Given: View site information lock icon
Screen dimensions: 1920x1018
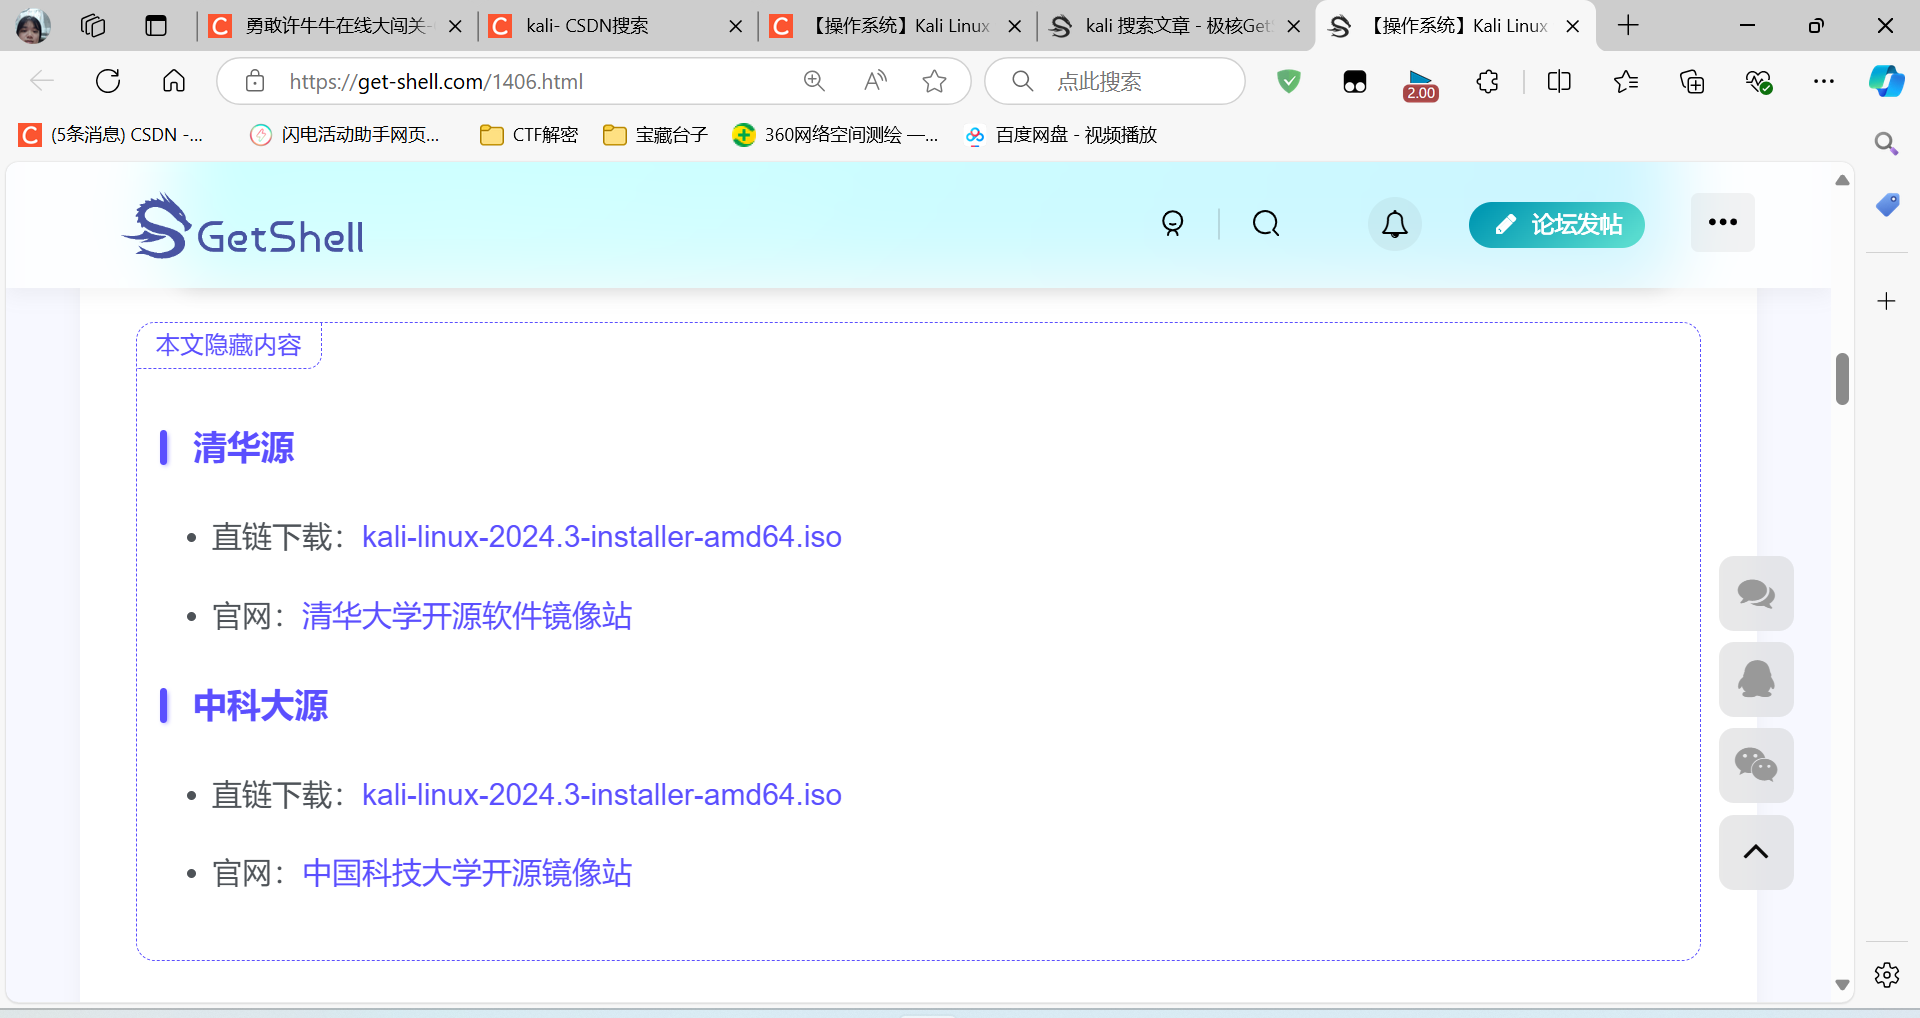Looking at the screenshot, I should tap(255, 81).
